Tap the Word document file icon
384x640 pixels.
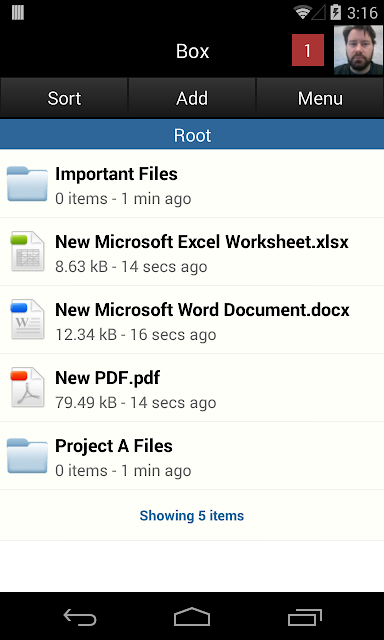tap(27, 319)
